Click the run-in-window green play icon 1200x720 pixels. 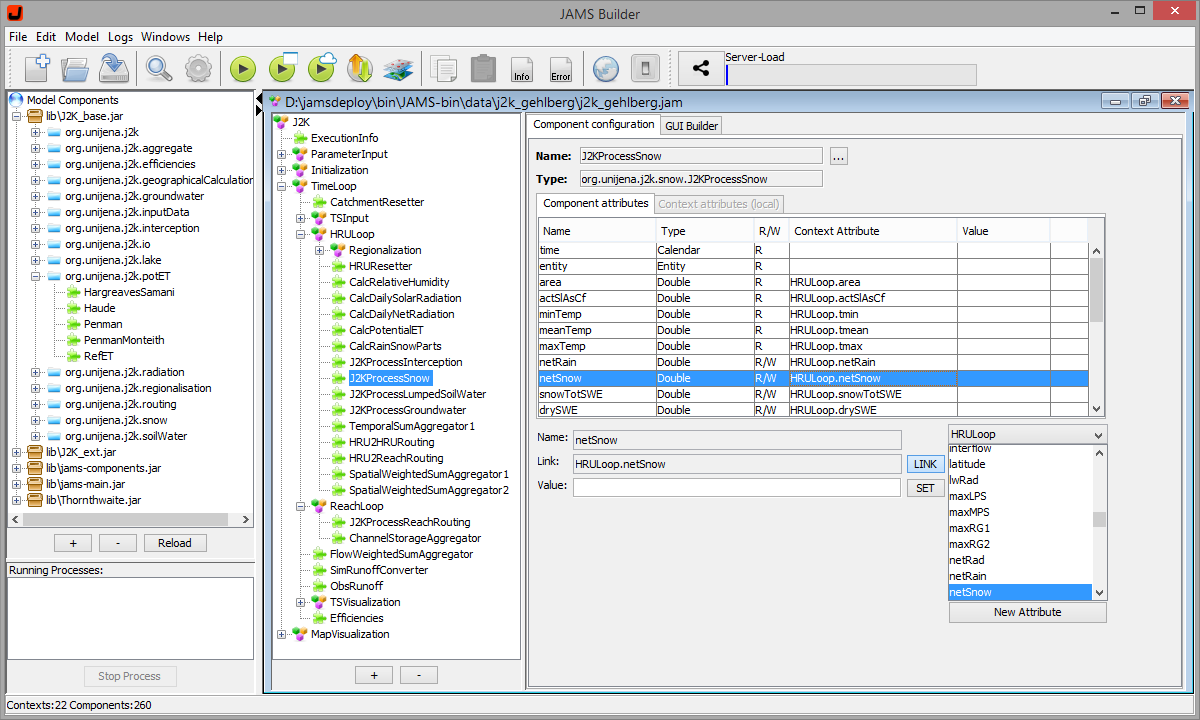click(283, 68)
